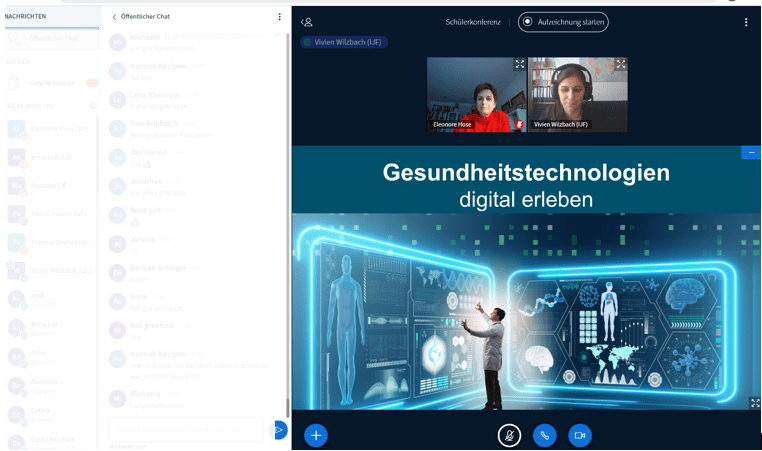Start recording with Aufzeichnung starten
The height and width of the screenshot is (451, 762).
pos(563,22)
